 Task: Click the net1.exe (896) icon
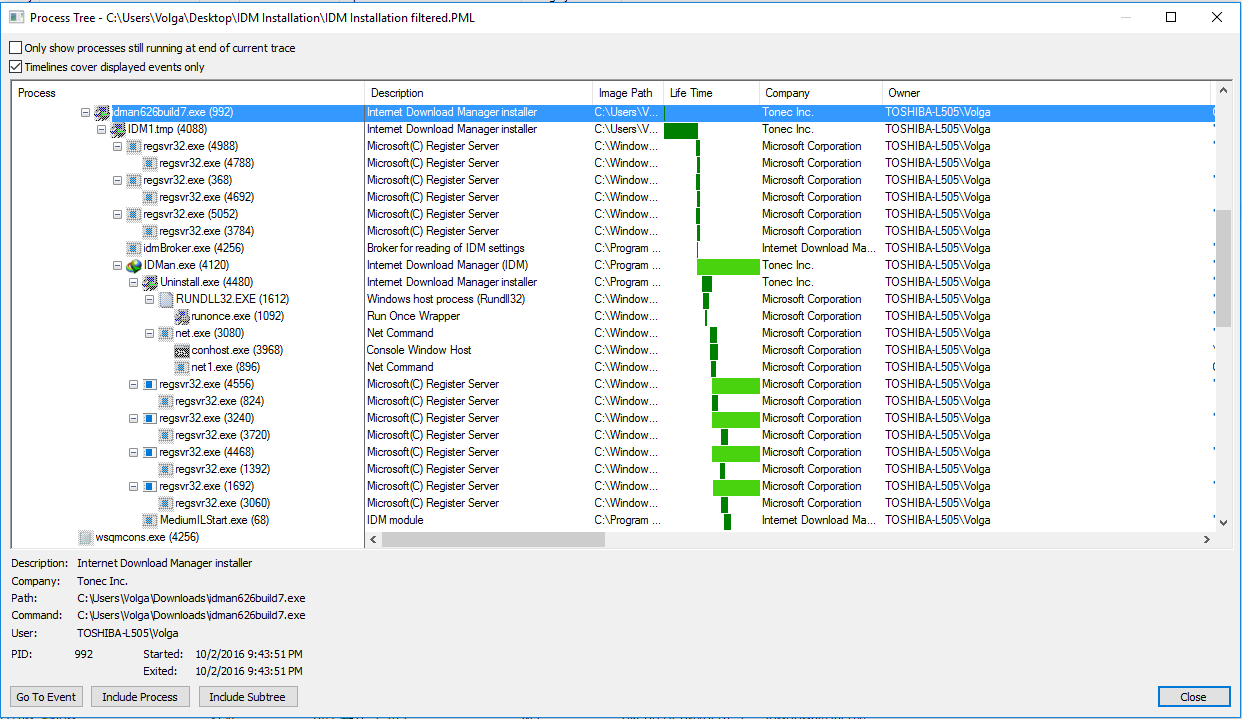(182, 367)
